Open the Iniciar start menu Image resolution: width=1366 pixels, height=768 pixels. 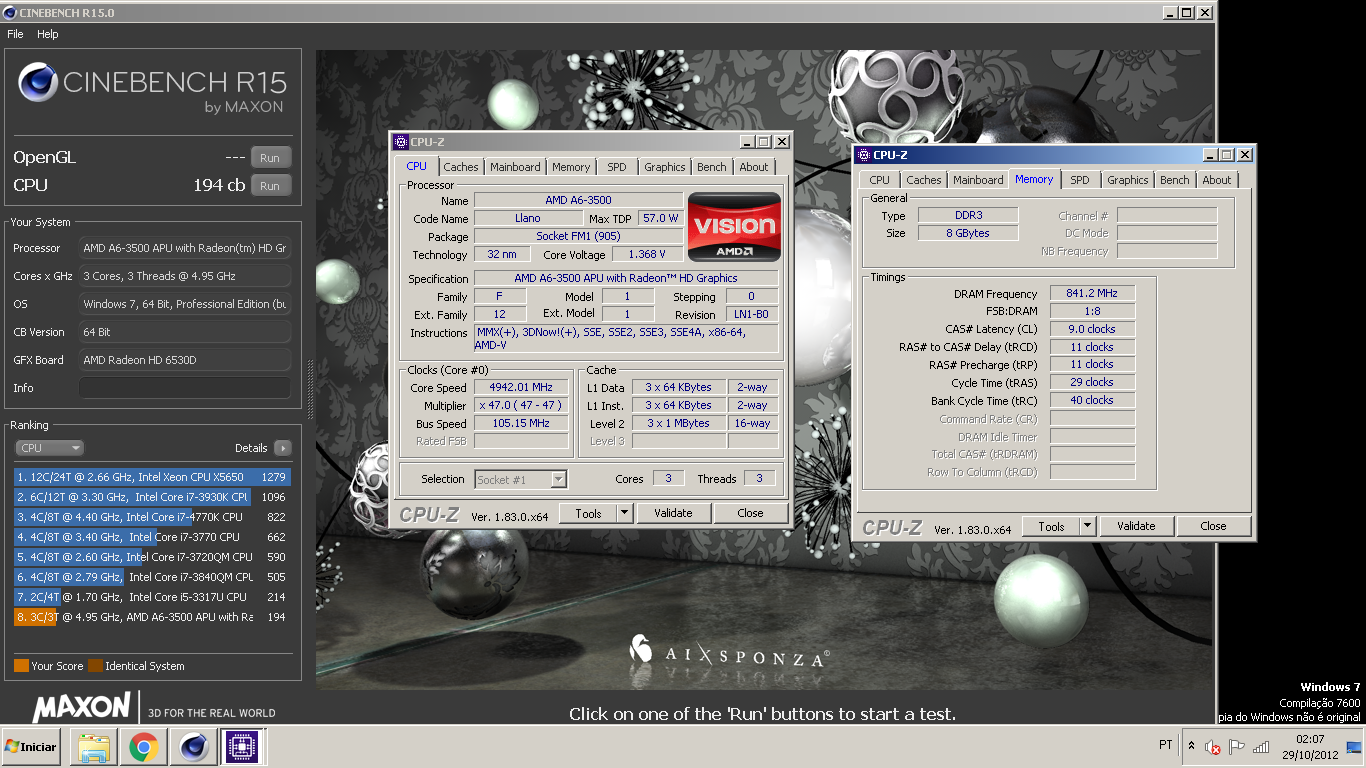pyautogui.click(x=31, y=747)
